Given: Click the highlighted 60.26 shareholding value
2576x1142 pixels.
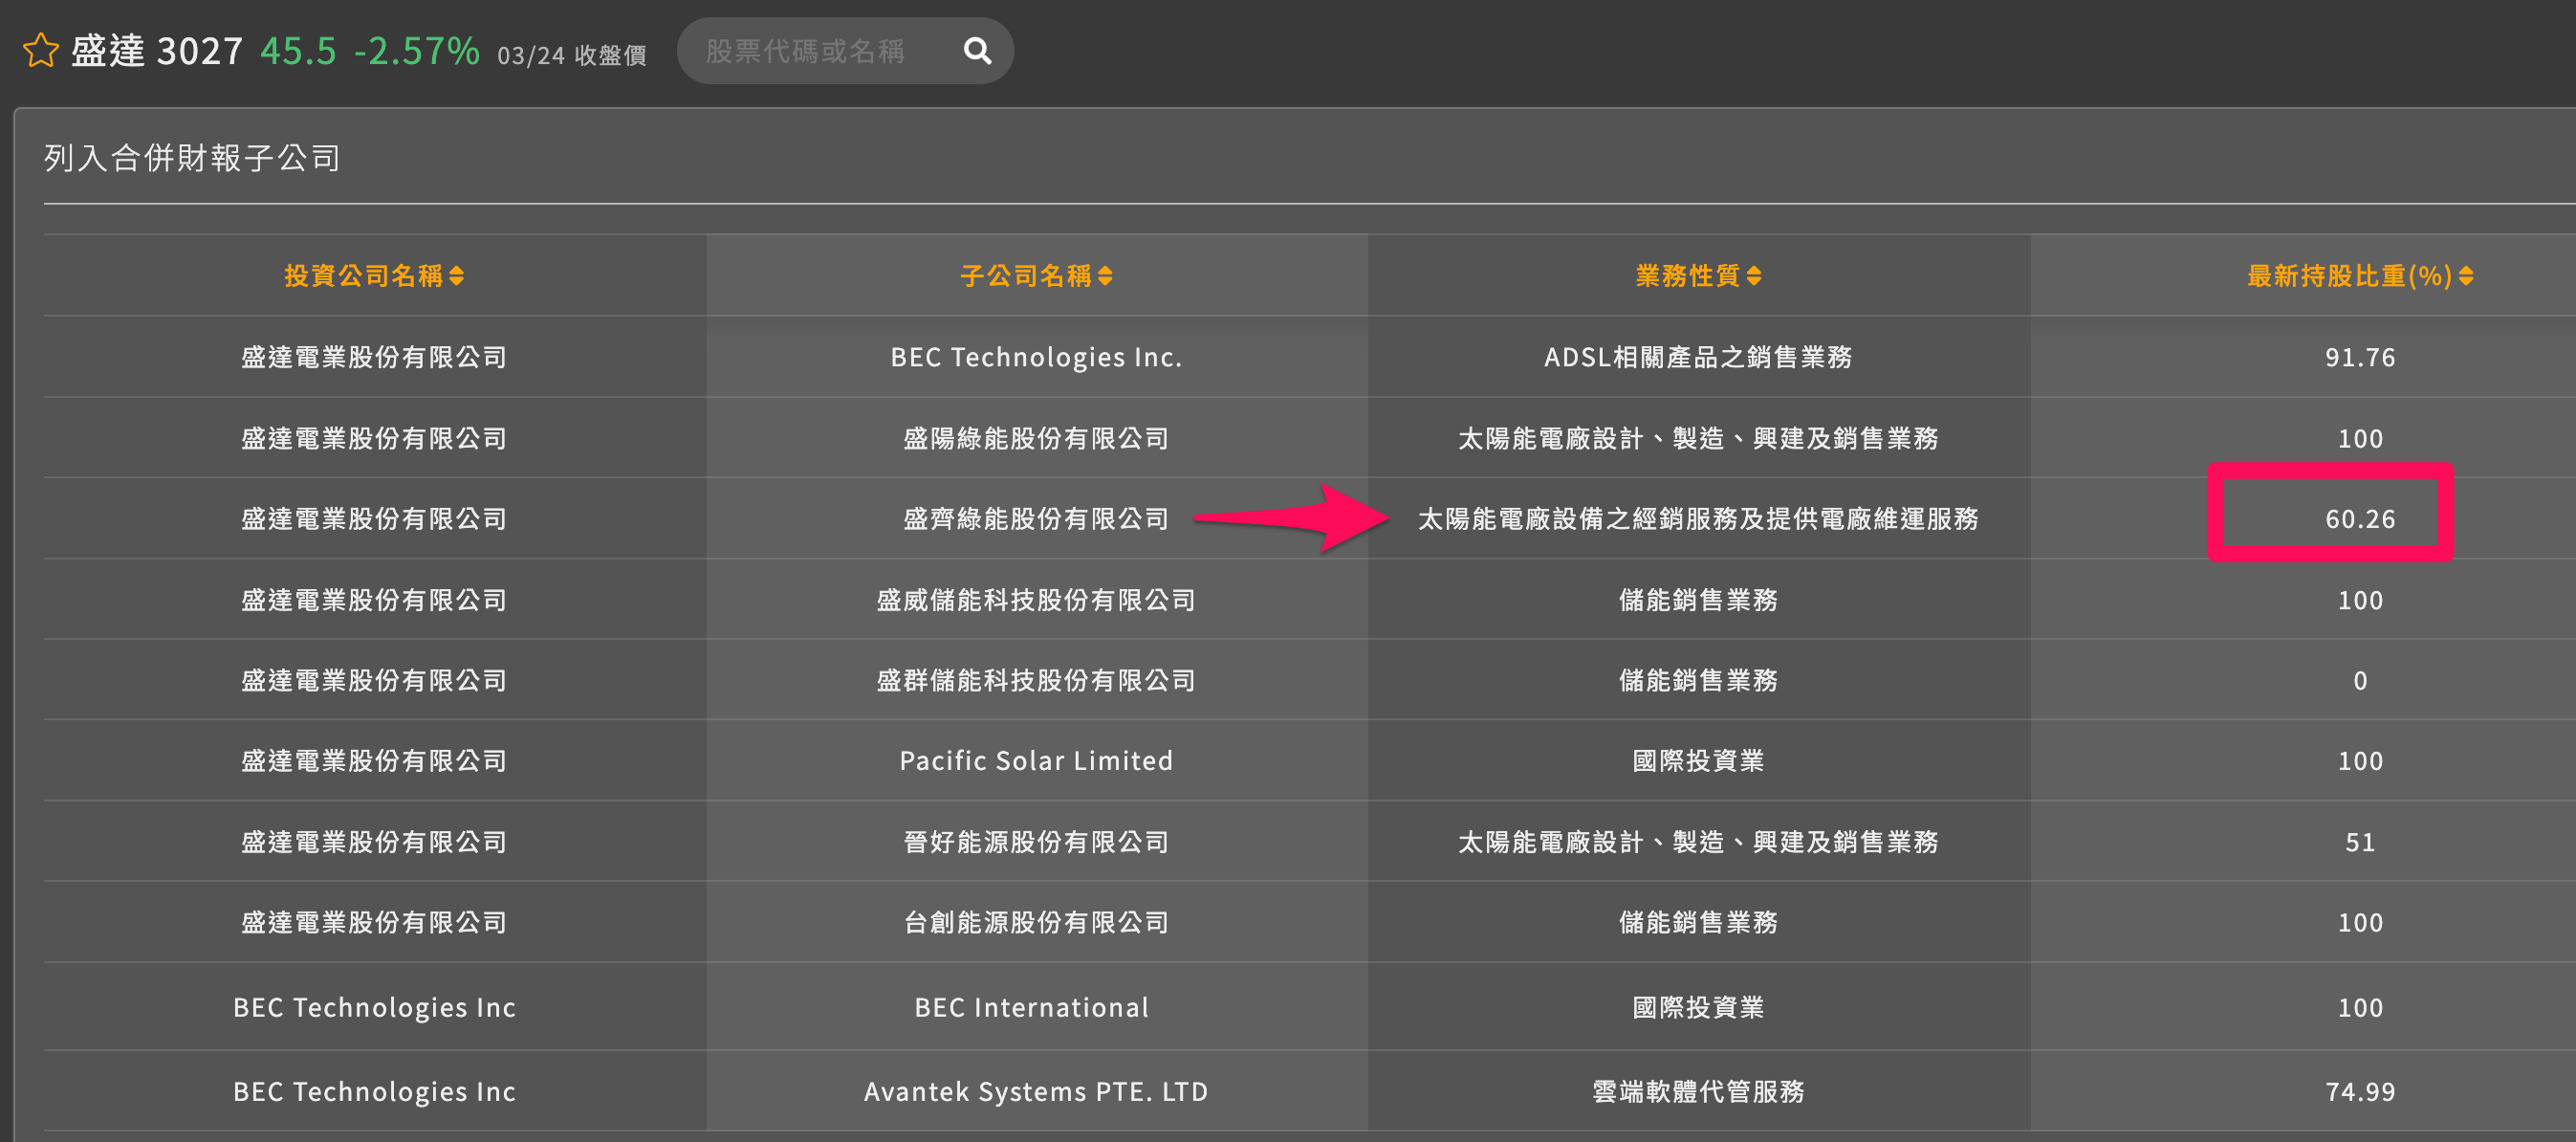Looking at the screenshot, I should tap(2360, 519).
